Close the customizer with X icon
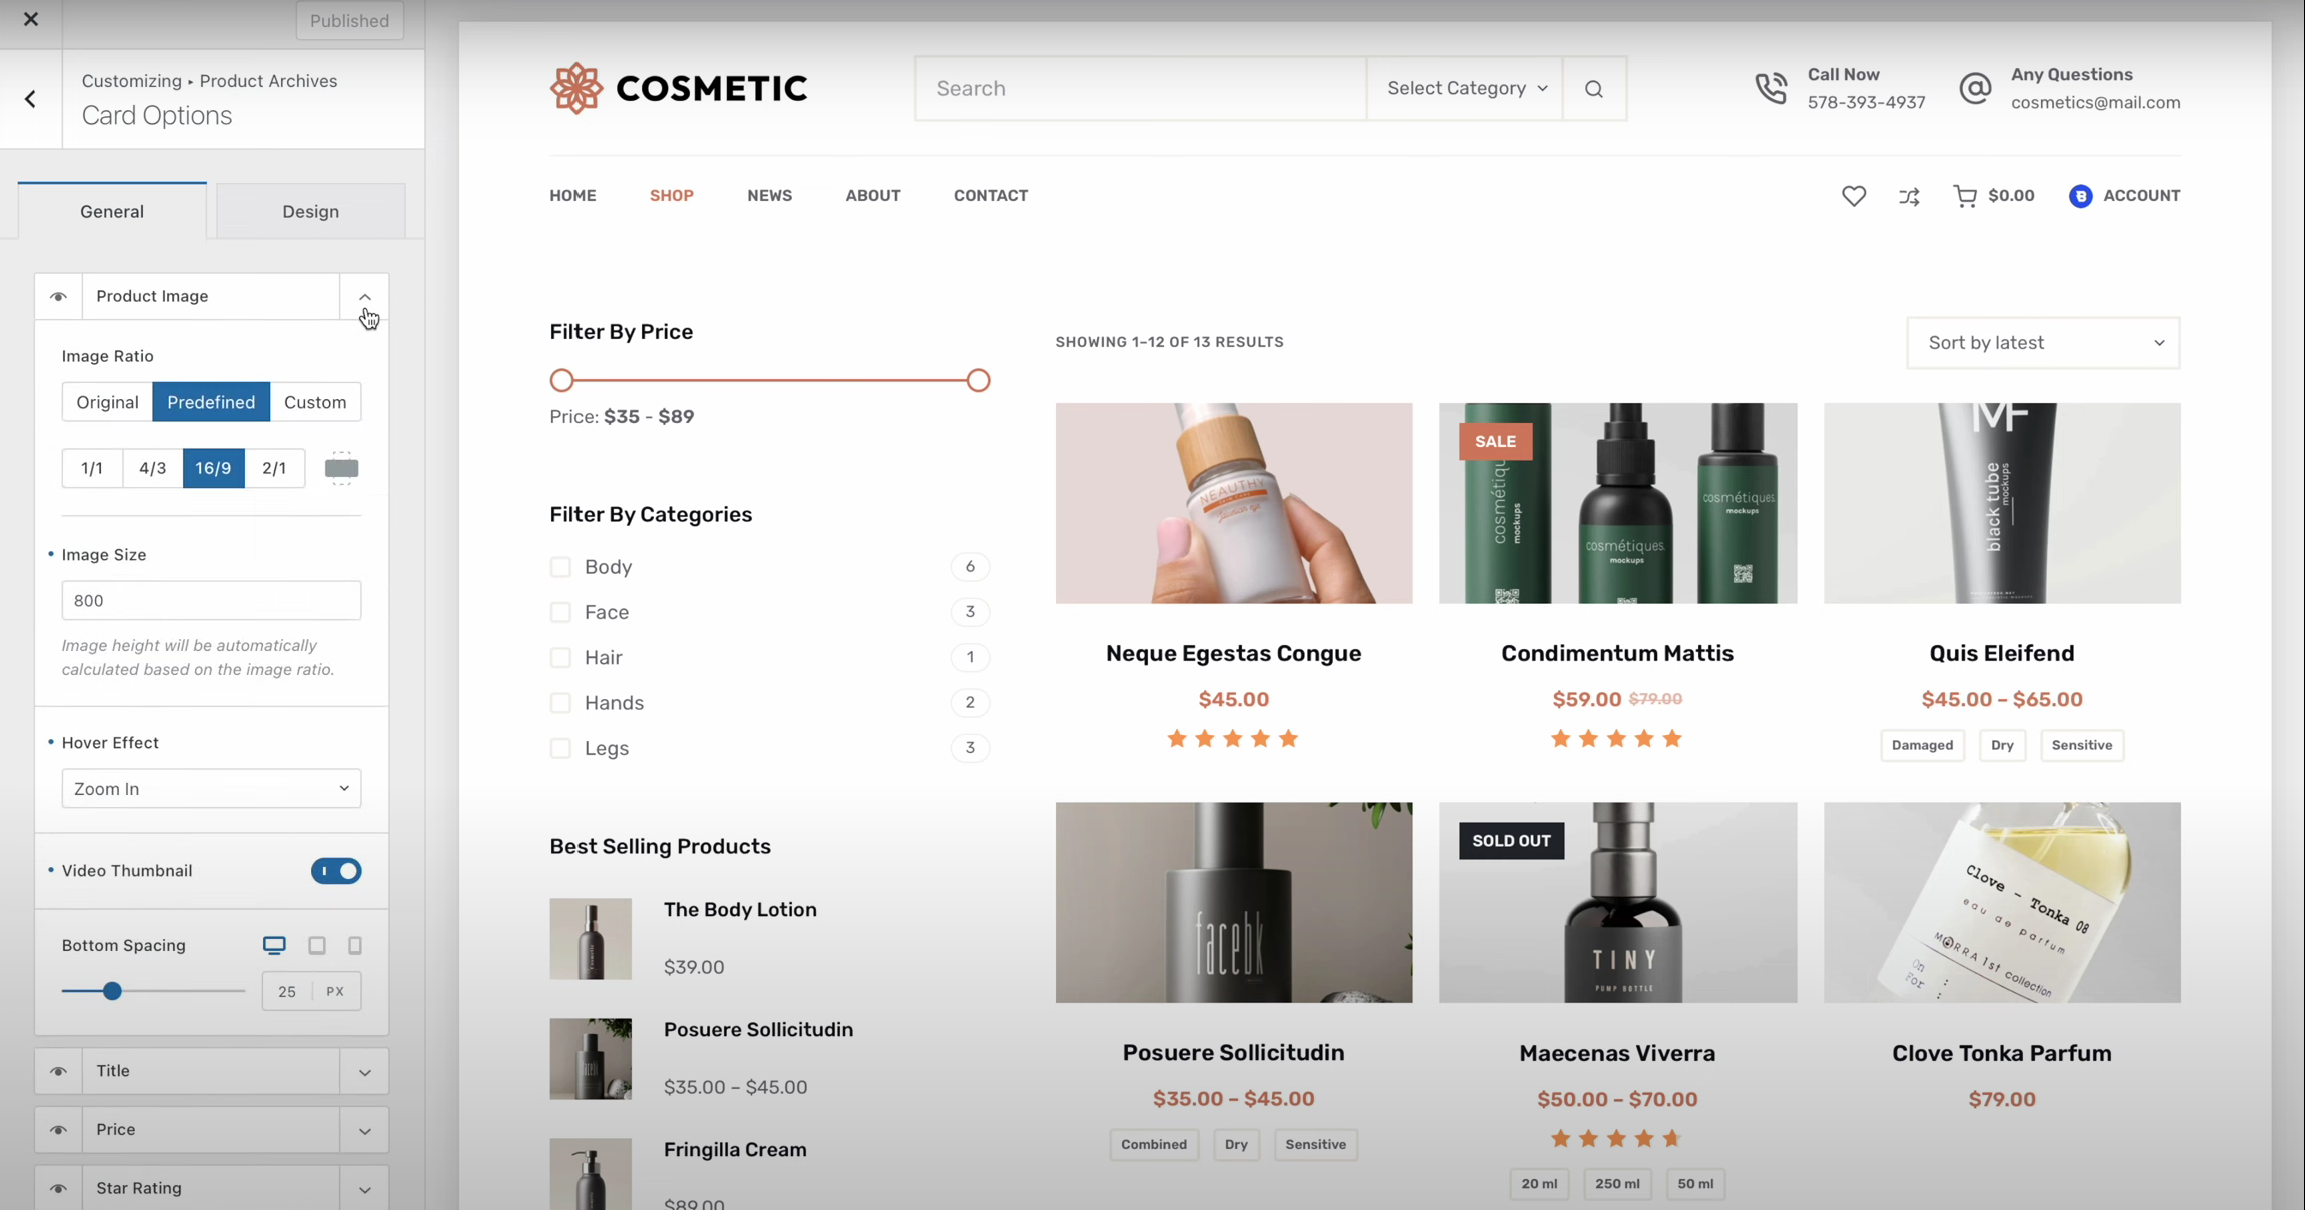This screenshot has width=2305, height=1210. [x=31, y=19]
